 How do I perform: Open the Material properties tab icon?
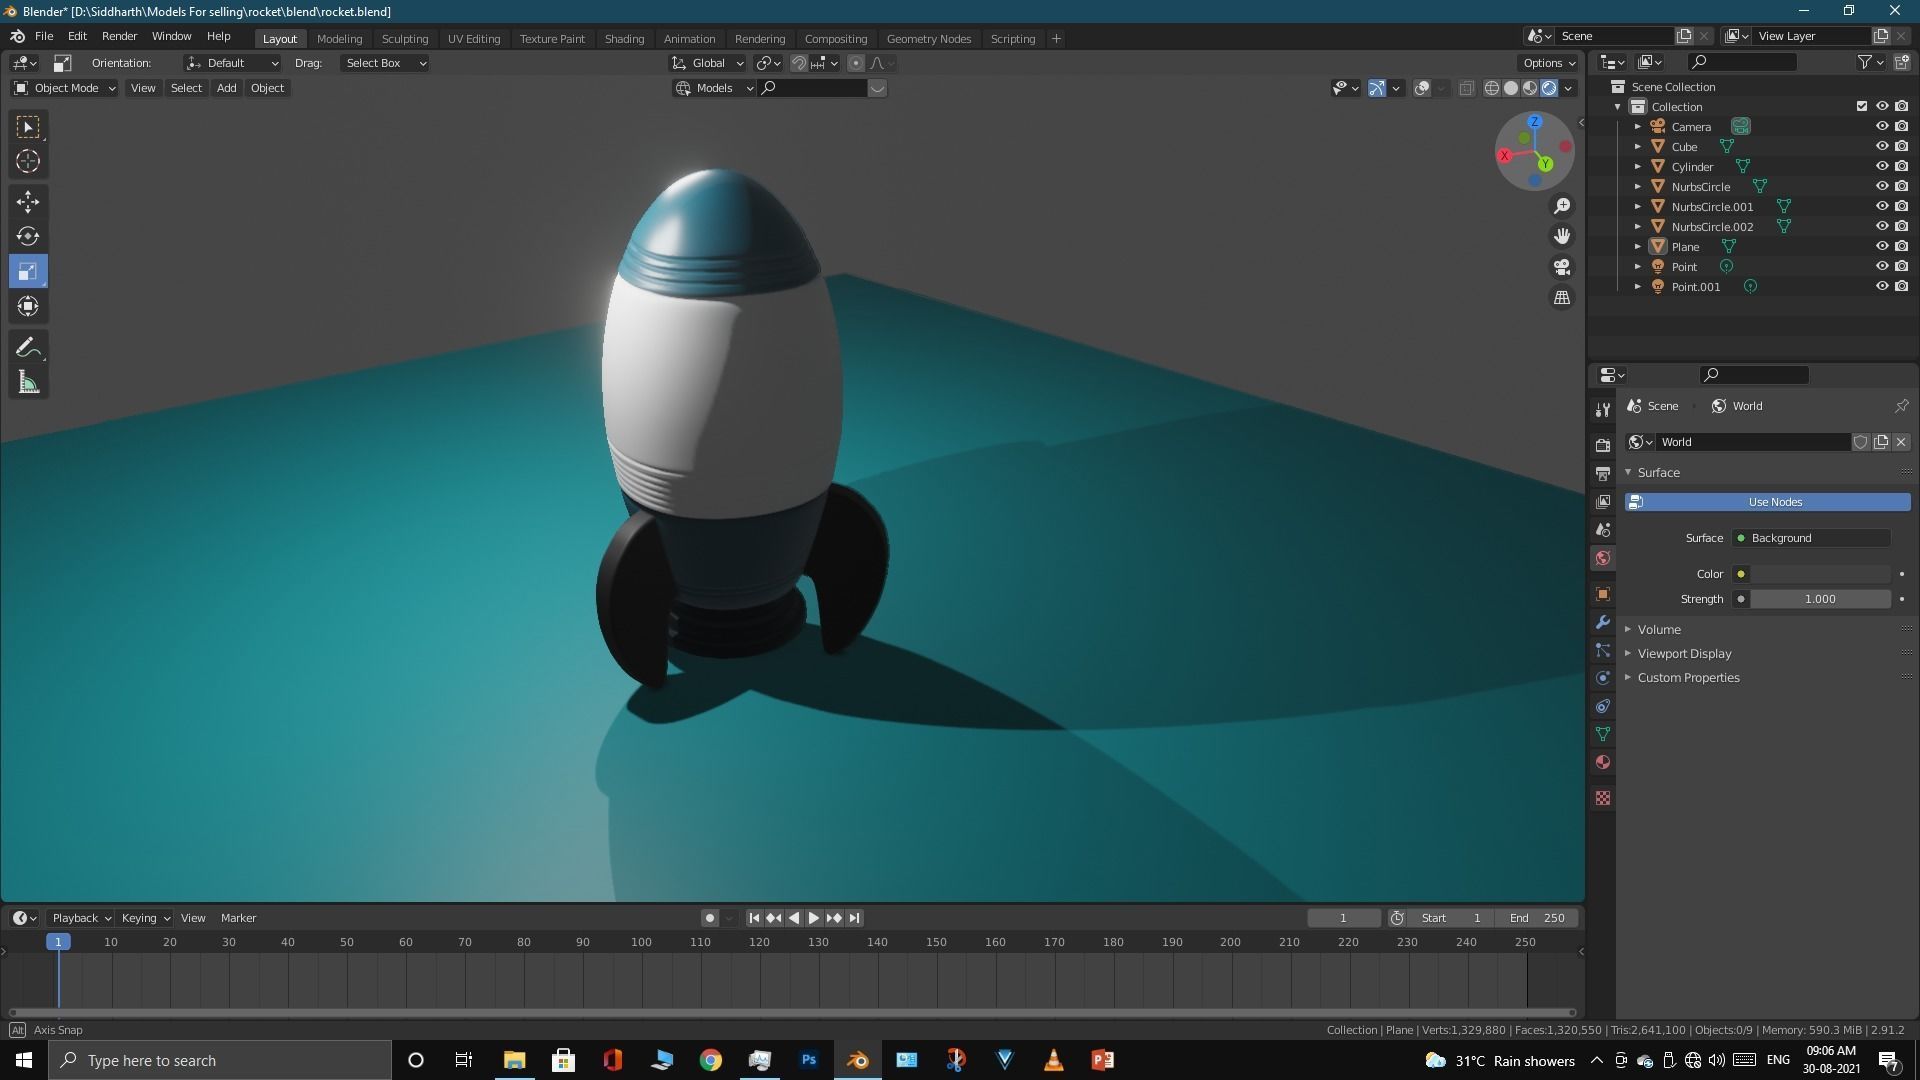(x=1603, y=762)
